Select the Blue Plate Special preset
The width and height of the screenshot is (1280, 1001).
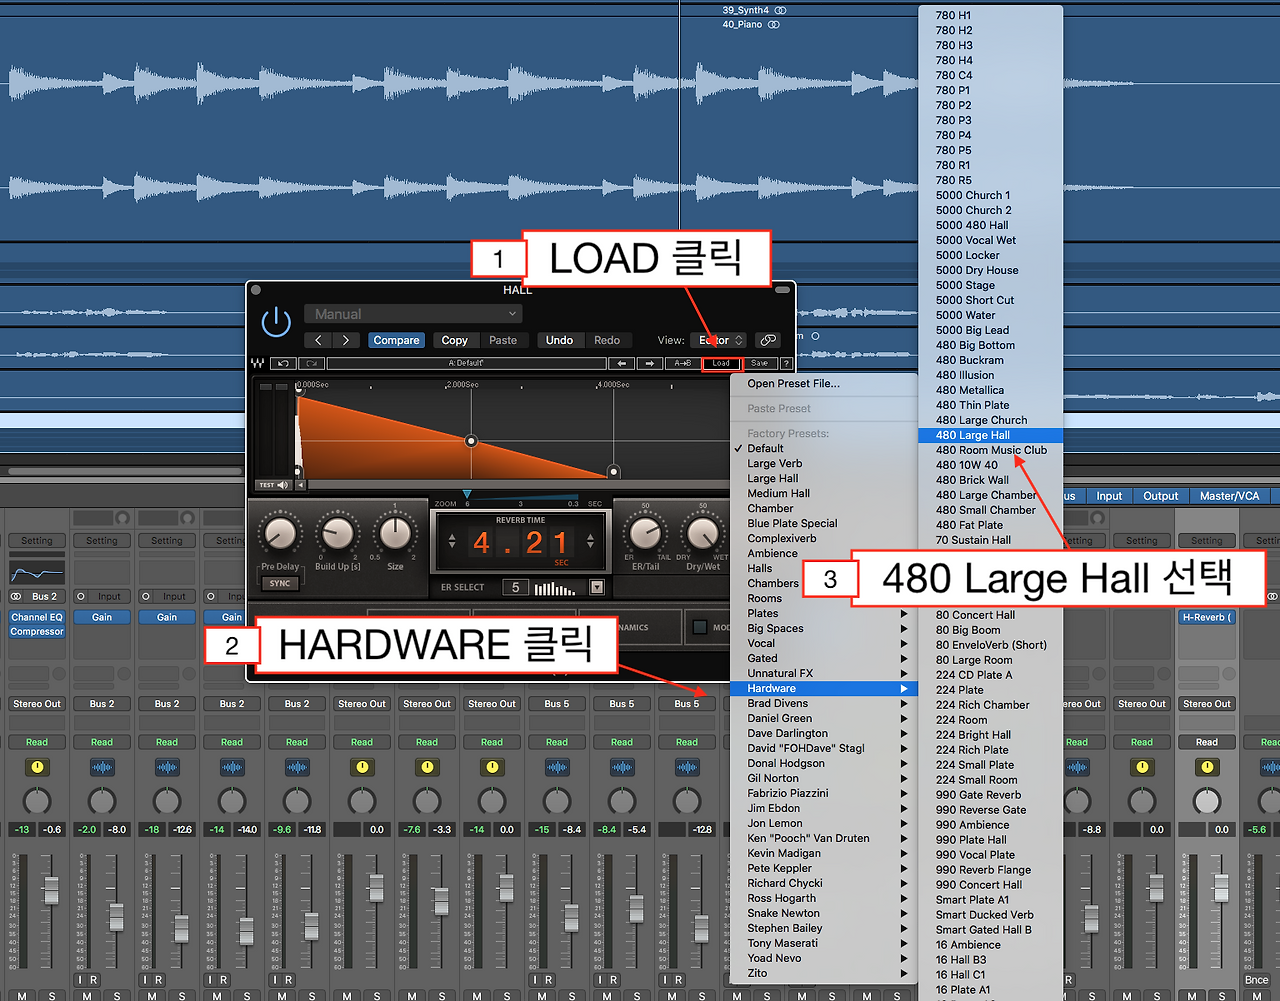tap(825, 523)
